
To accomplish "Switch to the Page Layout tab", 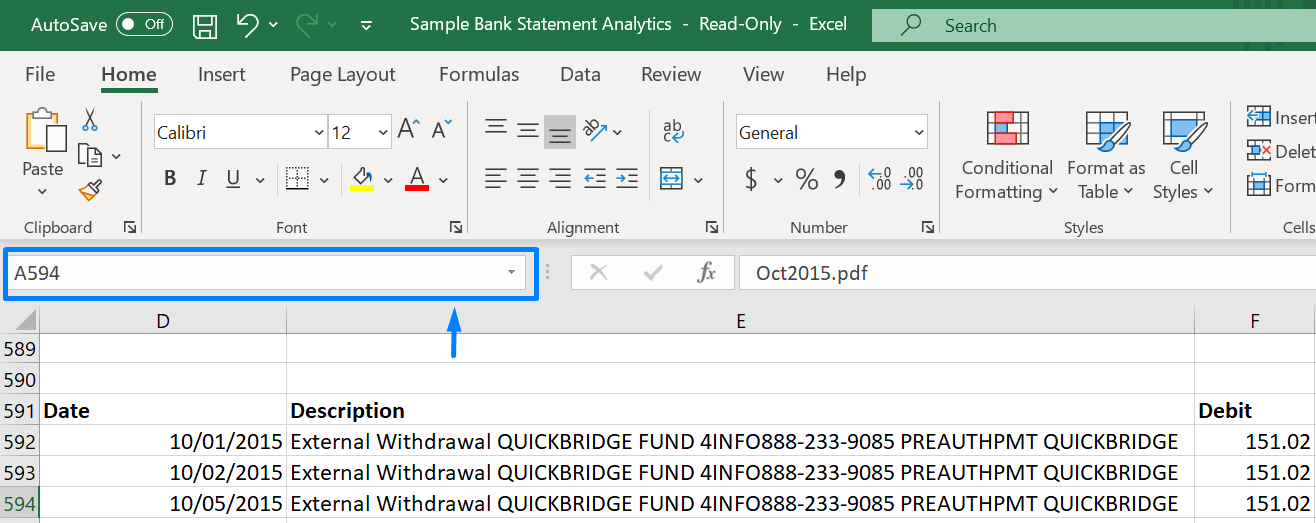I will (343, 74).
